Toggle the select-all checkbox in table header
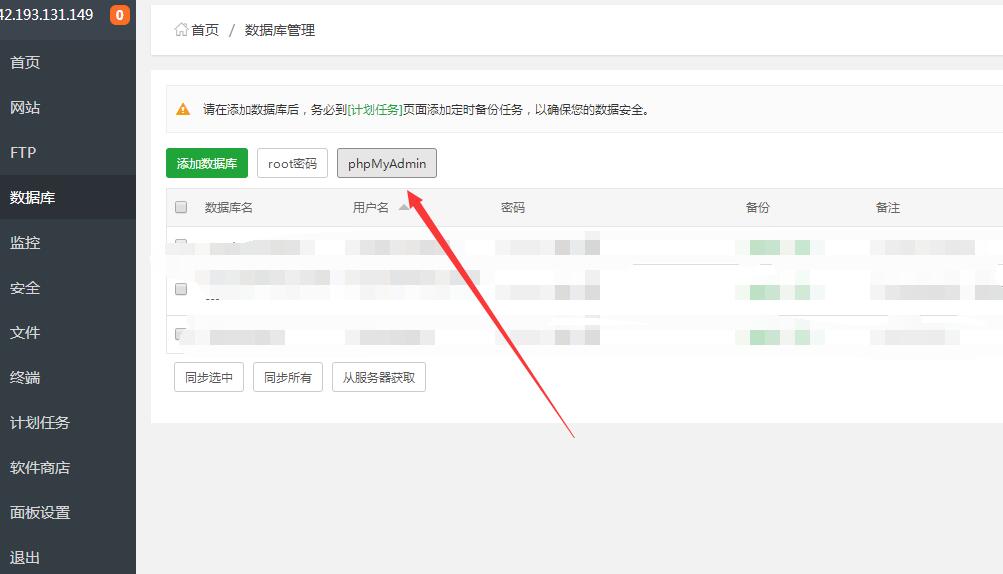 tap(181, 208)
